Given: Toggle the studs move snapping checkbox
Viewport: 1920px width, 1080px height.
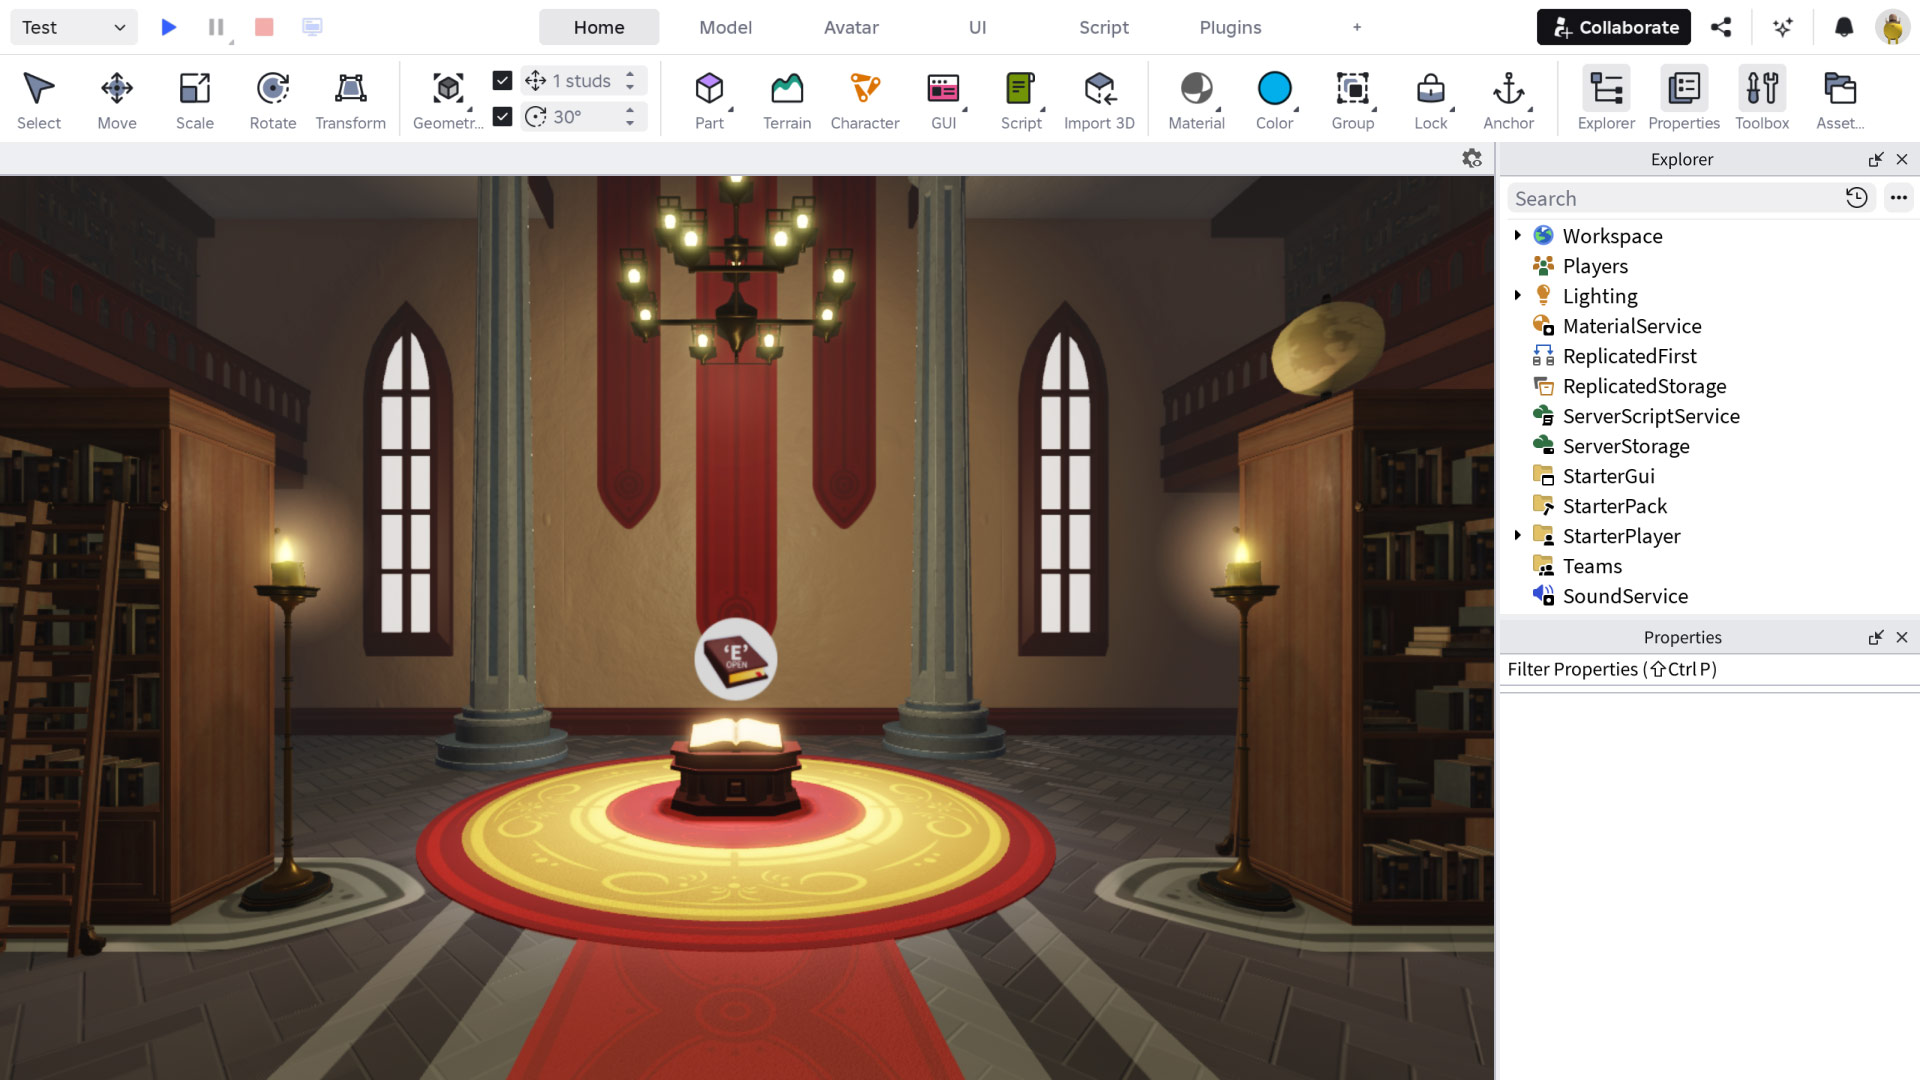Looking at the screenshot, I should tap(503, 80).
